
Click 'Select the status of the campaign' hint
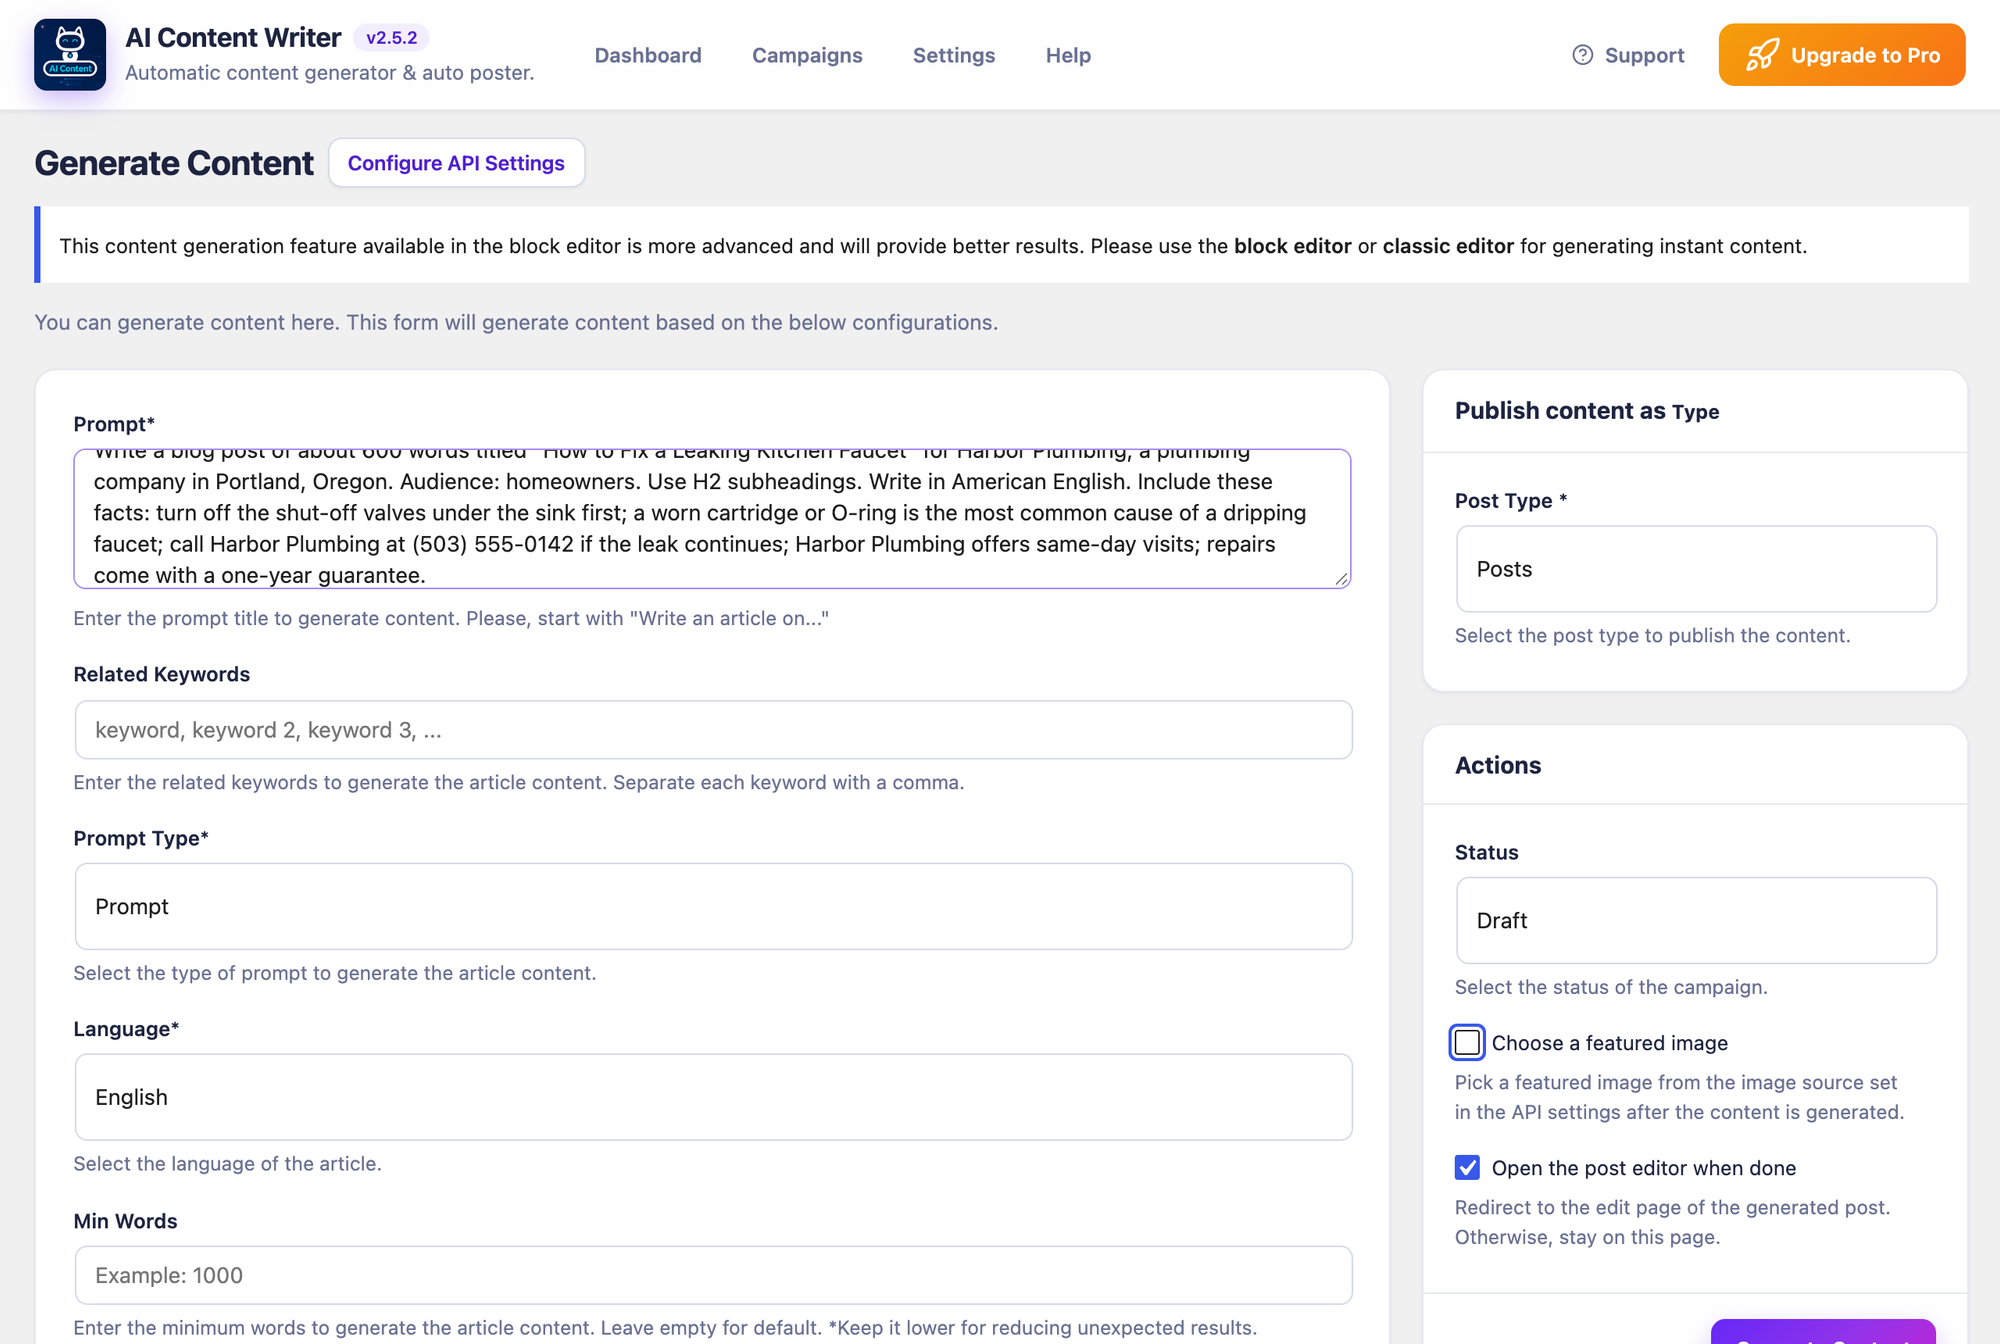coord(1611,987)
